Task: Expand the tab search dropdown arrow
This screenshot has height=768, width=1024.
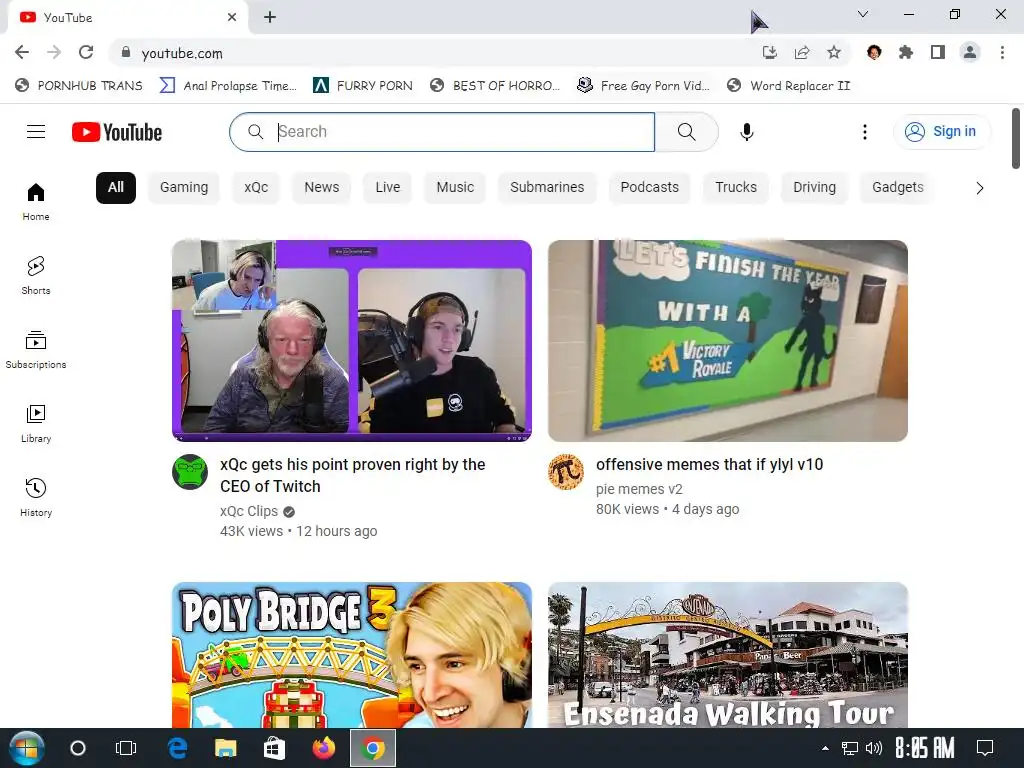Action: [x=863, y=14]
